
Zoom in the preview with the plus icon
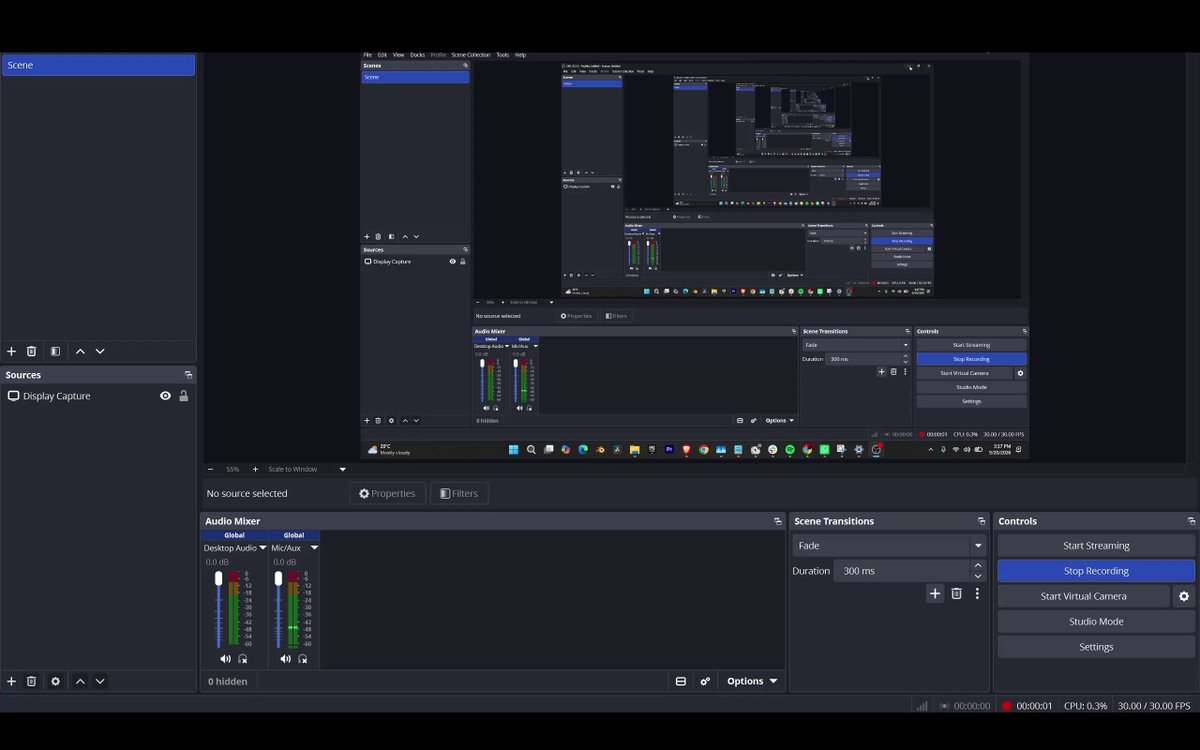255,469
